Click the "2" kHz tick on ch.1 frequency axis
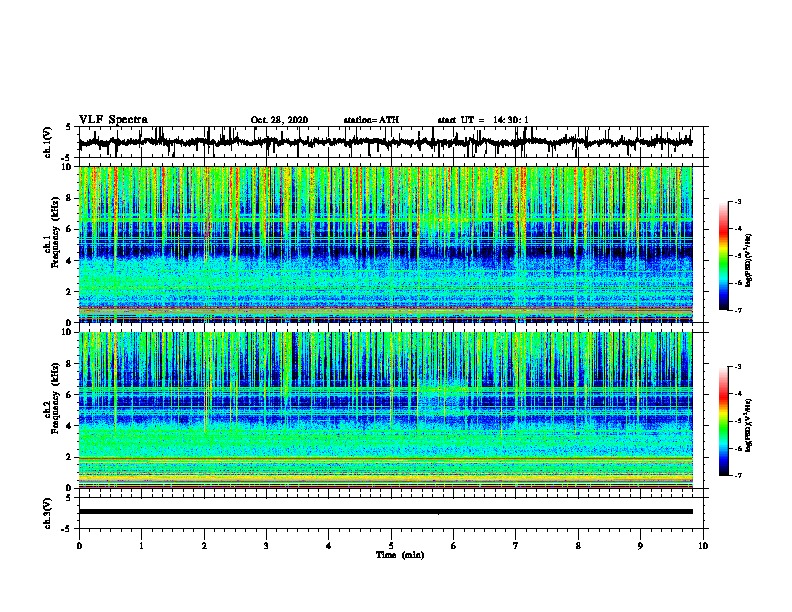 [x=71, y=292]
